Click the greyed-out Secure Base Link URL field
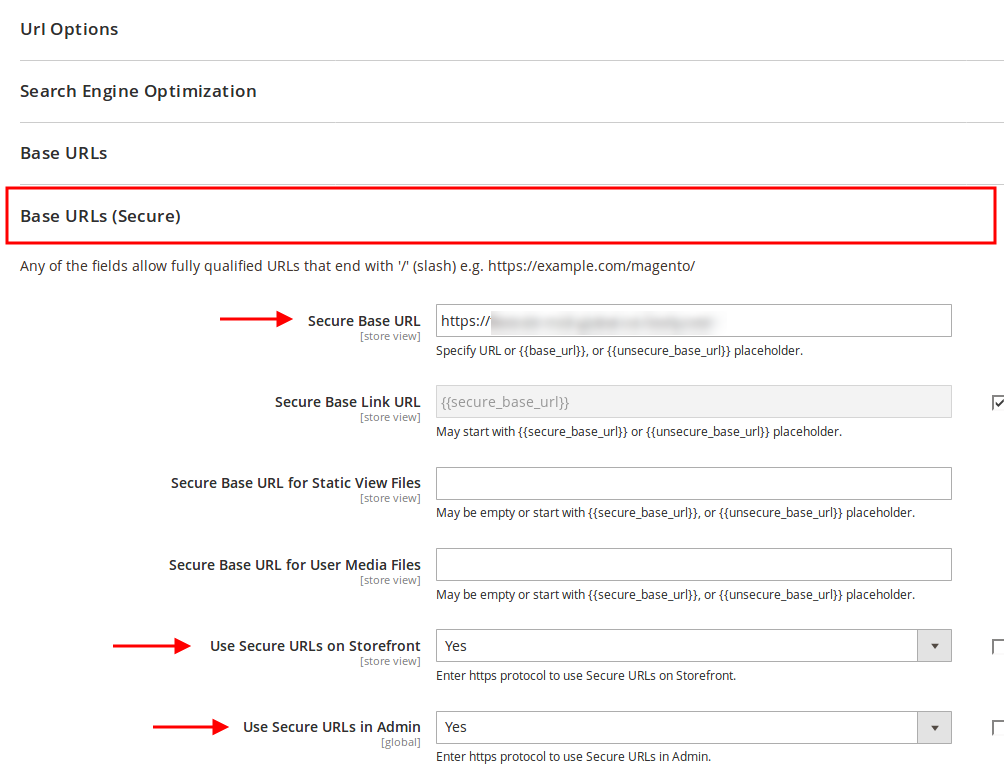 (693, 402)
